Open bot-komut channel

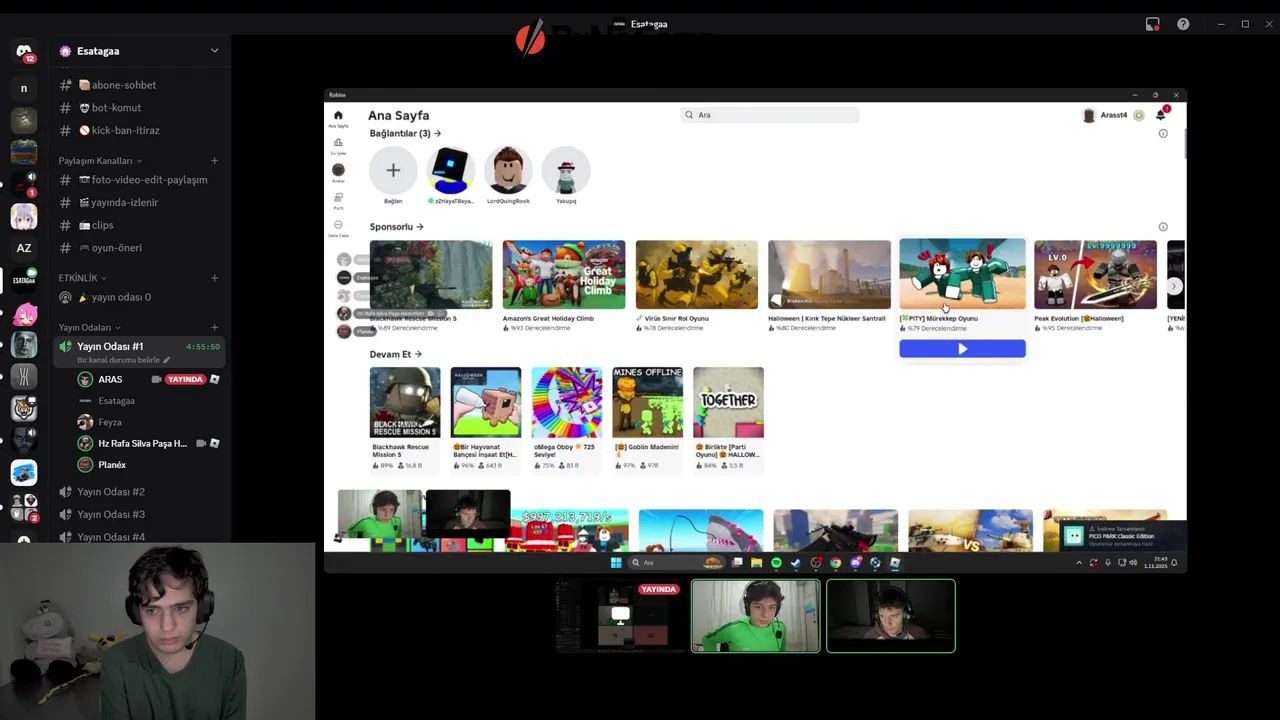139,108
